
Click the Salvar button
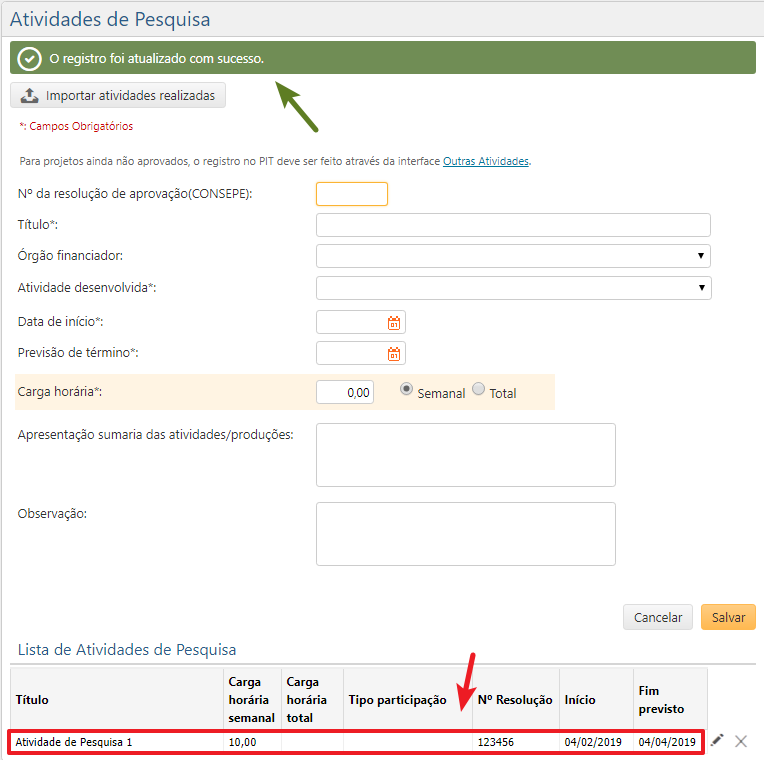click(728, 617)
